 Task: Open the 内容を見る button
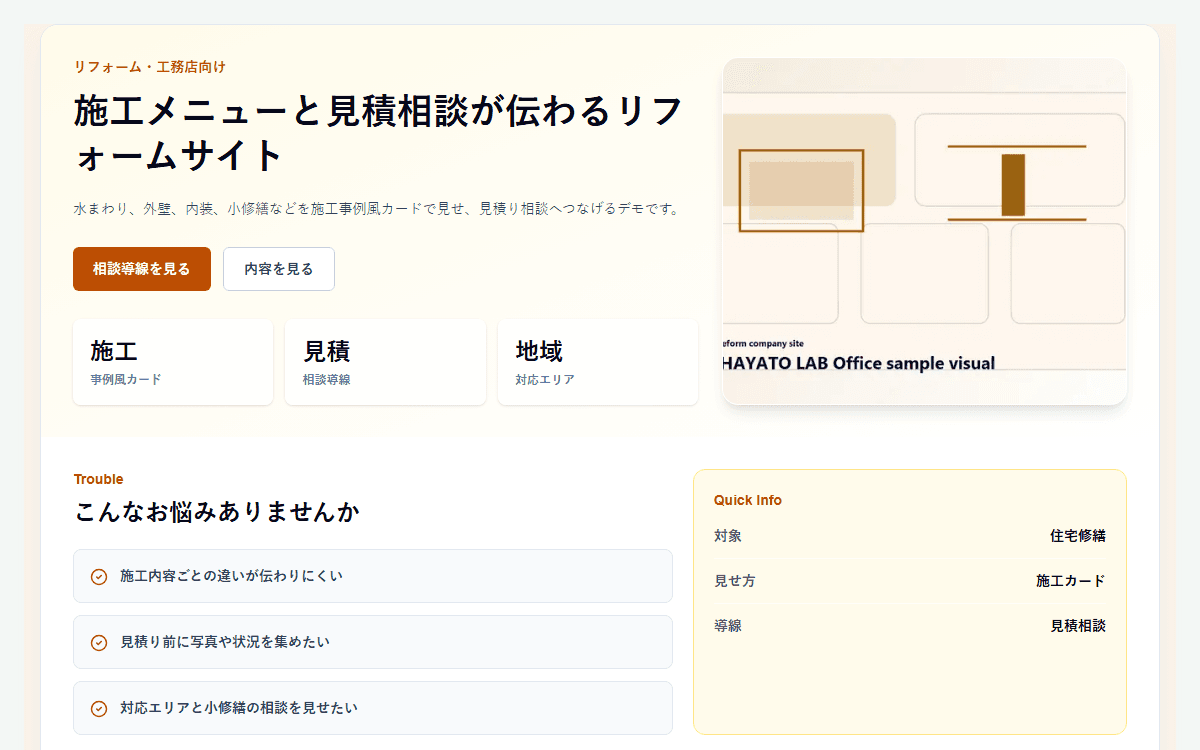pyautogui.click(x=279, y=269)
